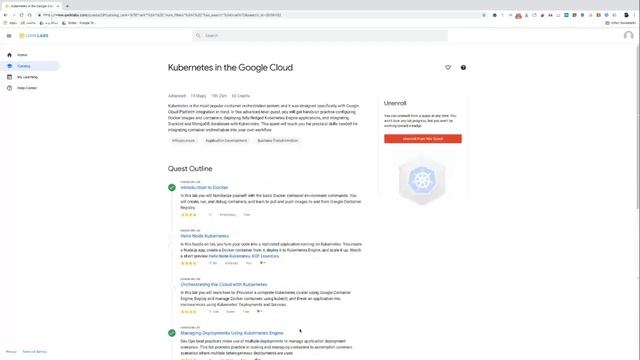Click the browser forward button
Image resolution: width=640 pixels, height=360 pixels.
(x=13, y=15)
